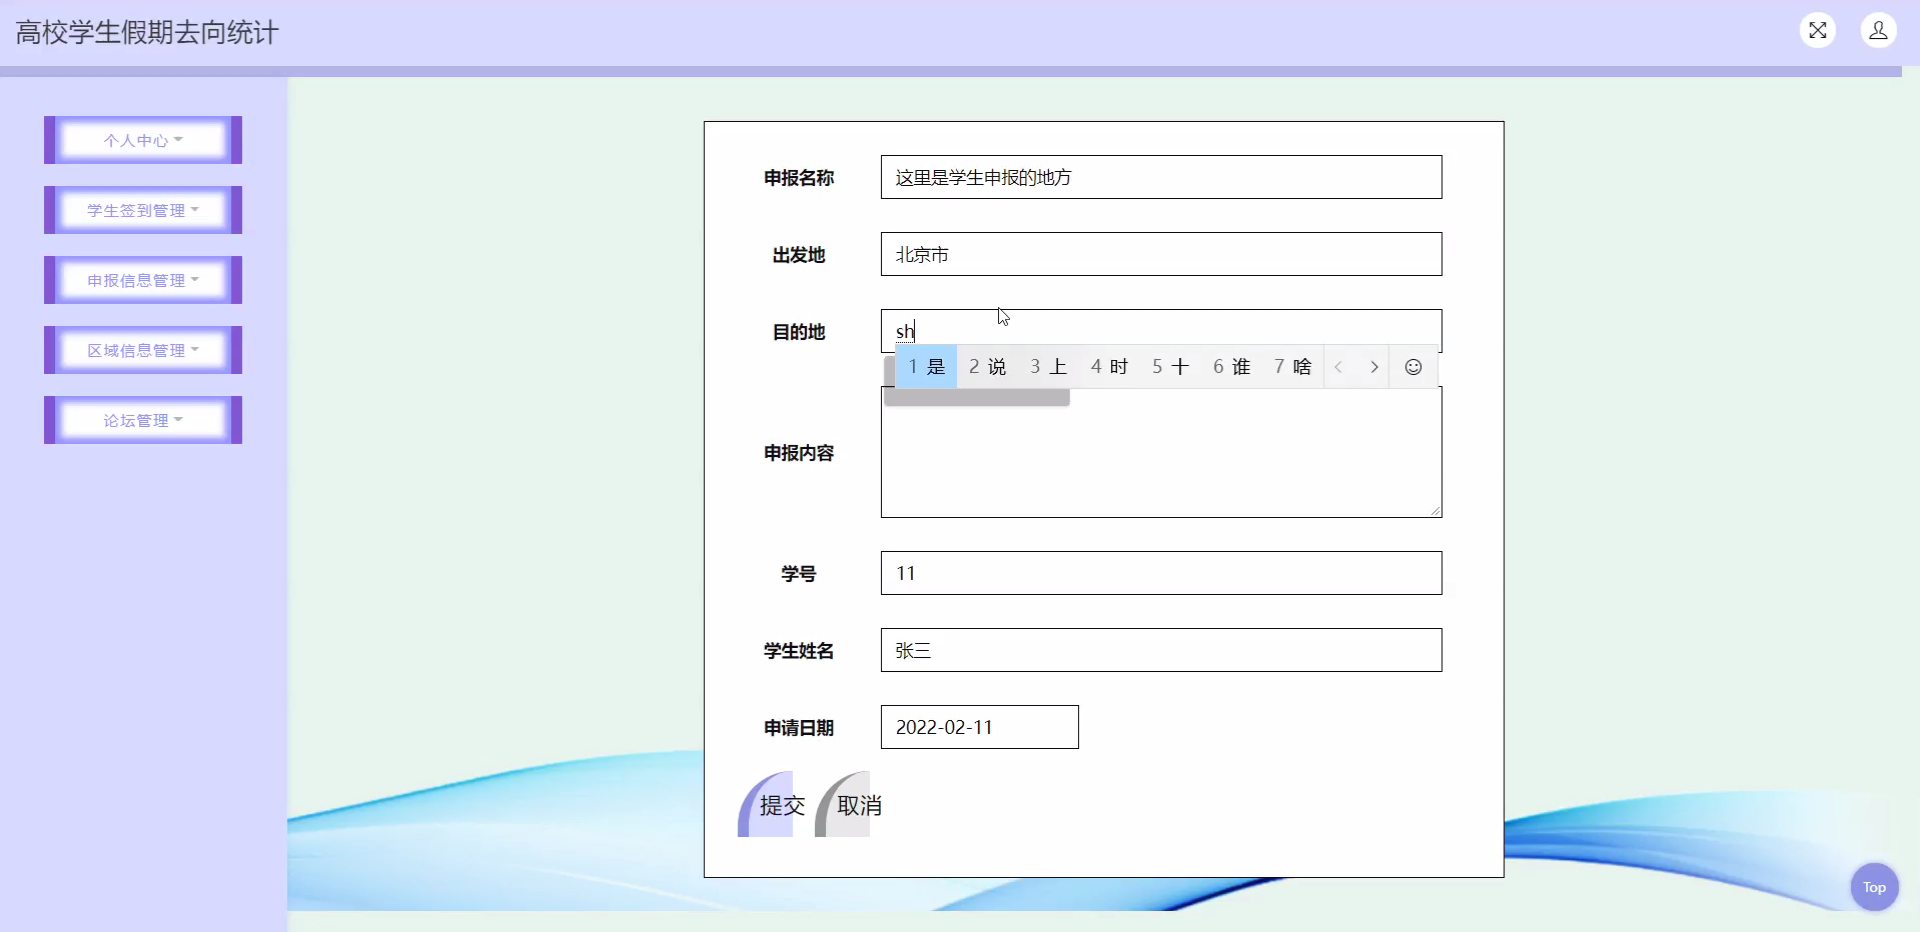Go to next IME candidate page
Viewport: 1920px width, 932px height.
click(1374, 367)
